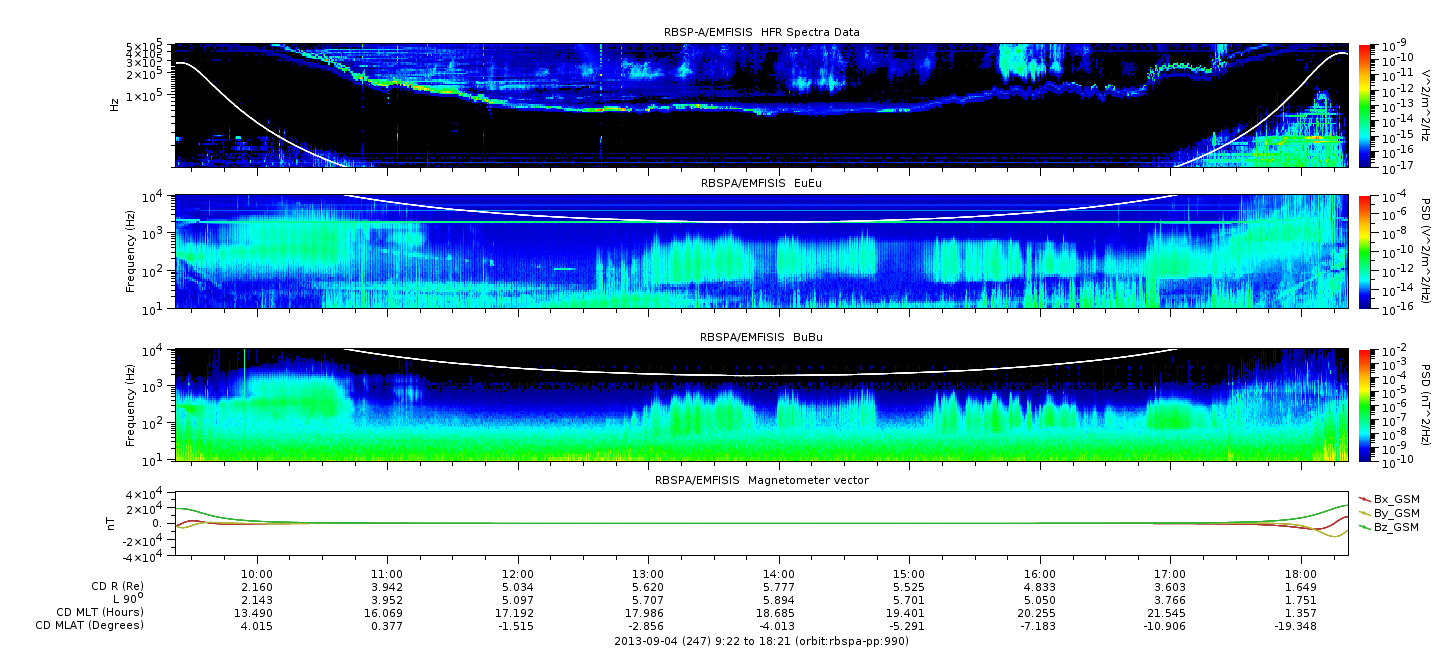Click the Hz axis label of HFR panel
This screenshot has width=1447, height=658.
tap(116, 103)
